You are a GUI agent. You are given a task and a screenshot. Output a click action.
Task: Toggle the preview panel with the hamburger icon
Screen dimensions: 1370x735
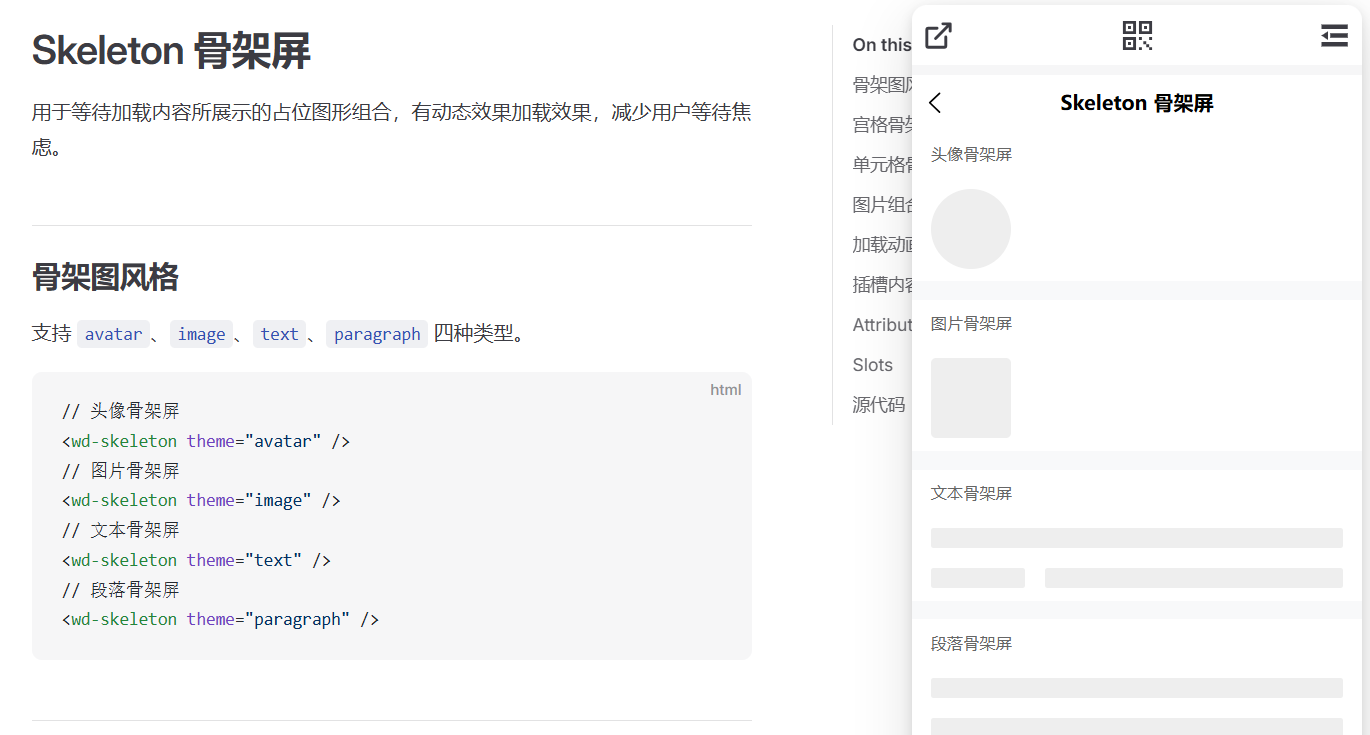coord(1334,35)
